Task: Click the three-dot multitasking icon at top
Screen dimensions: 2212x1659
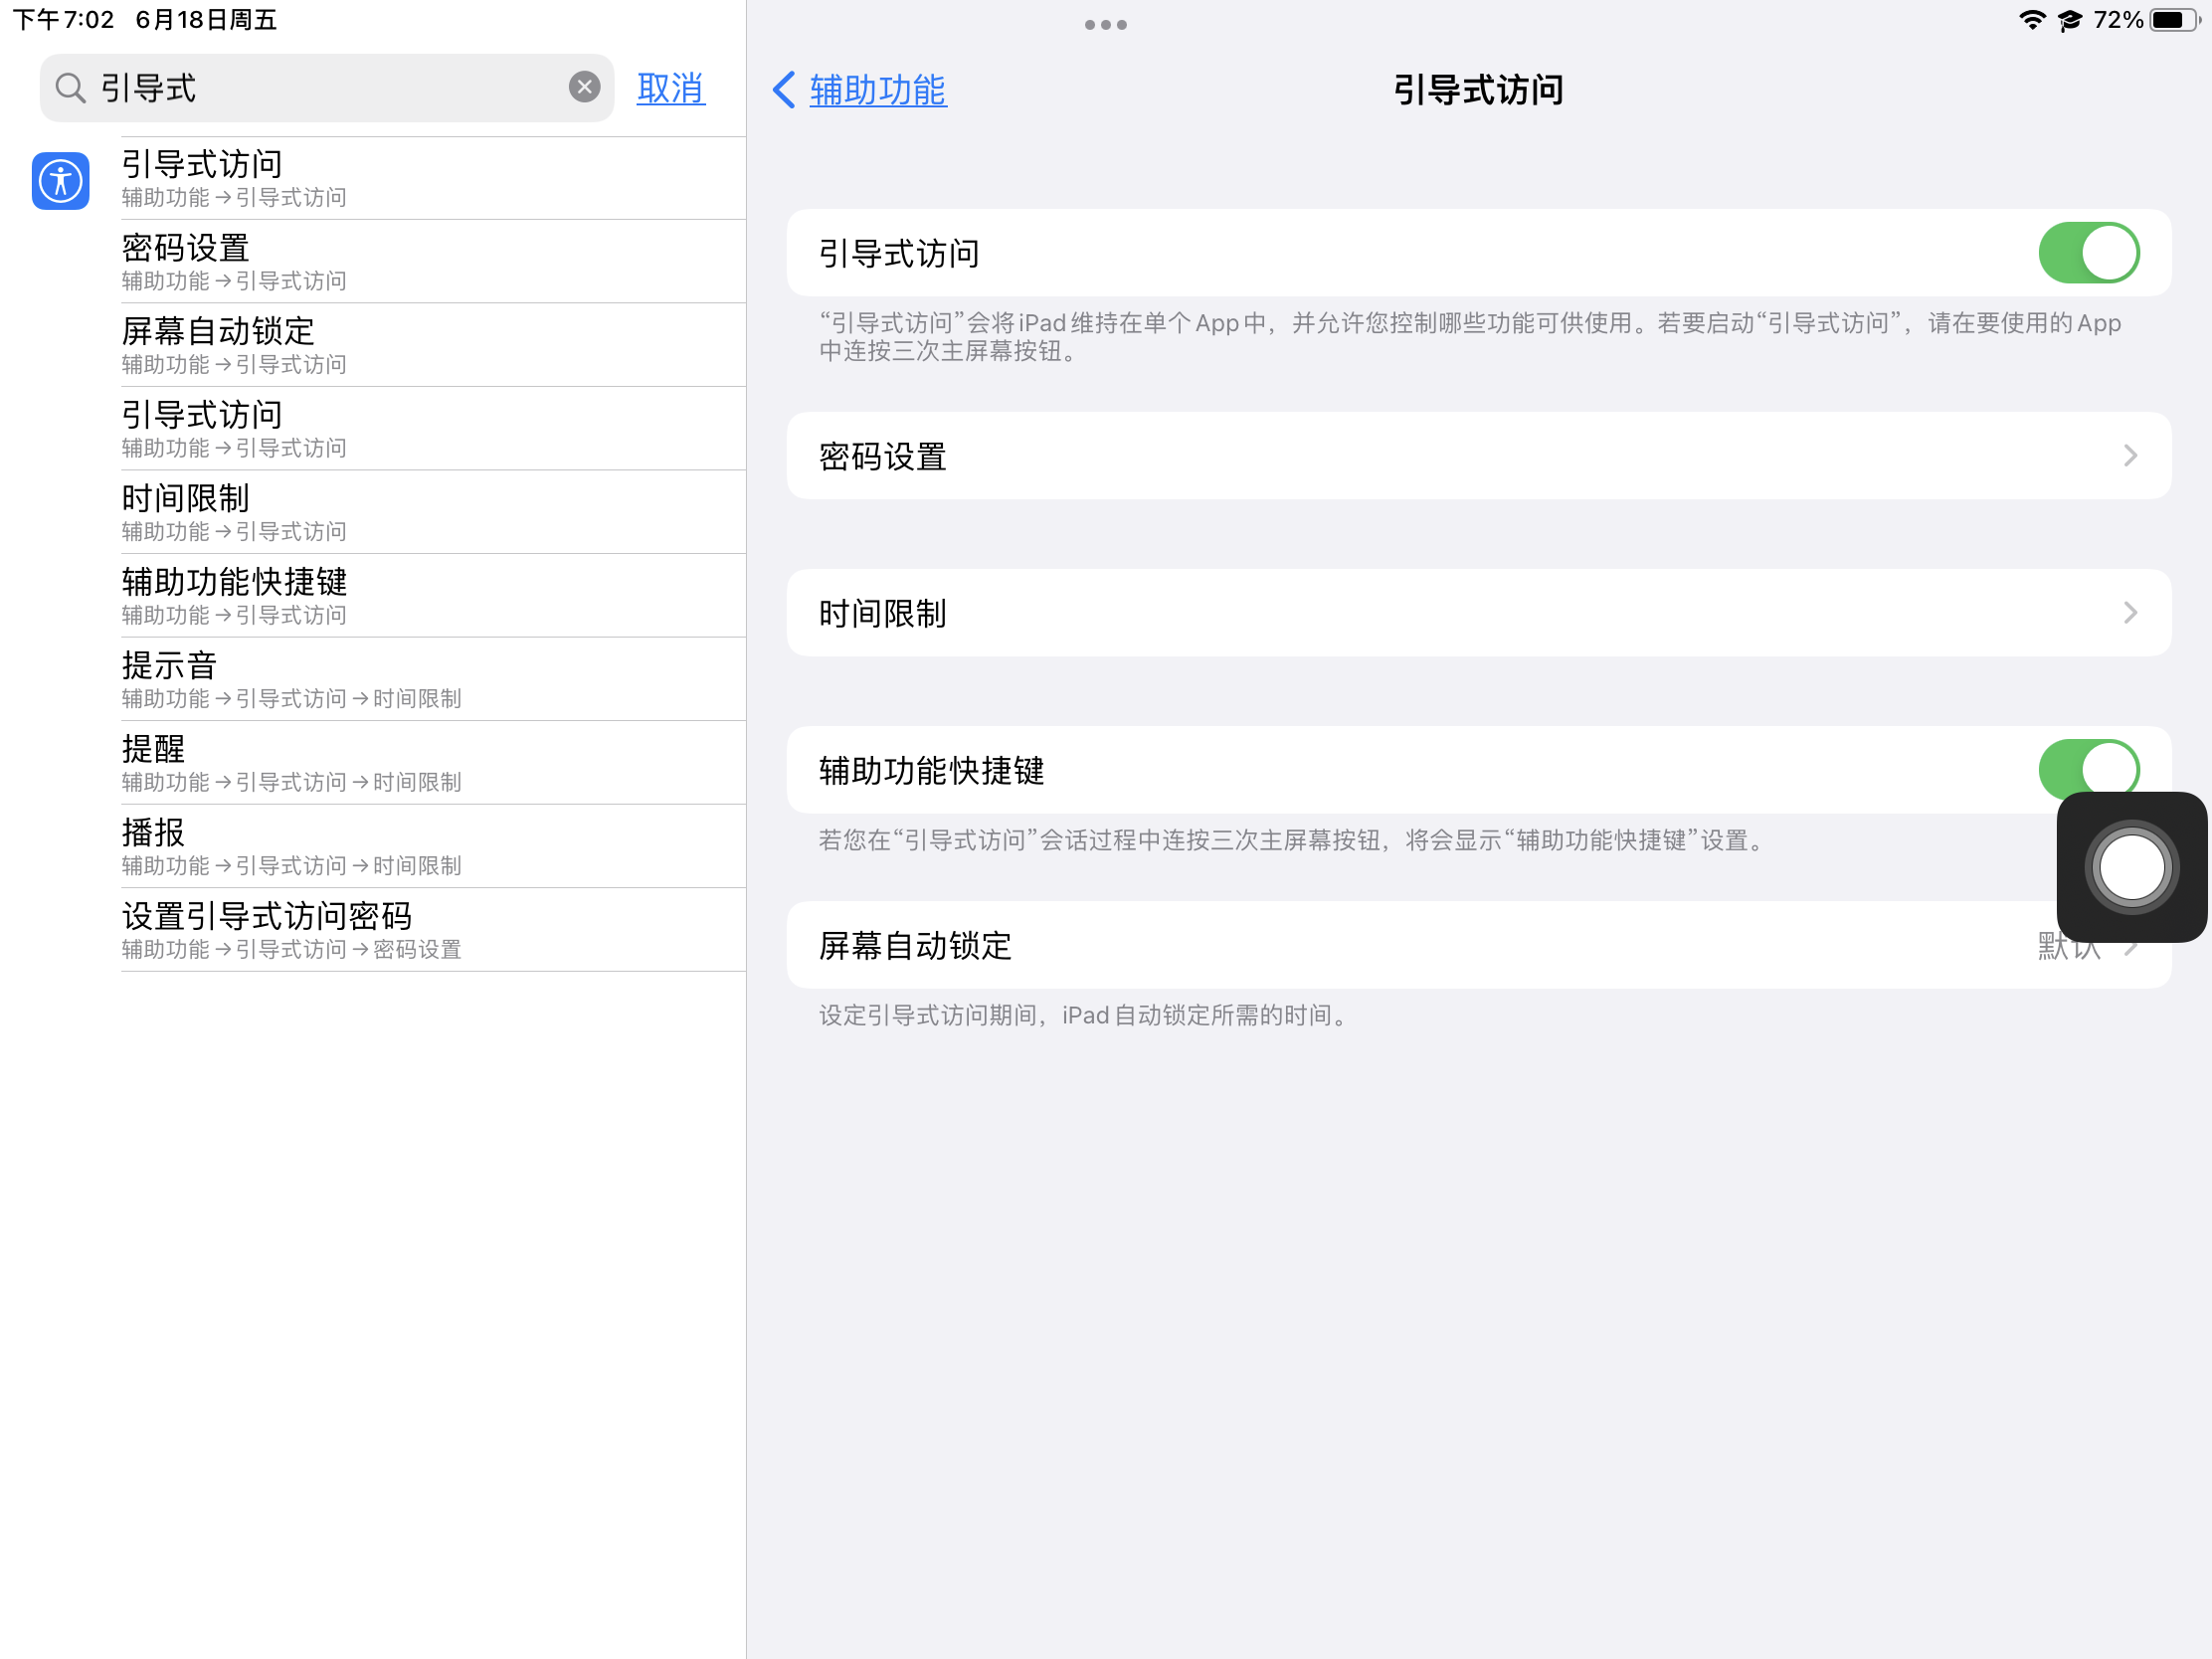Action: (1105, 24)
